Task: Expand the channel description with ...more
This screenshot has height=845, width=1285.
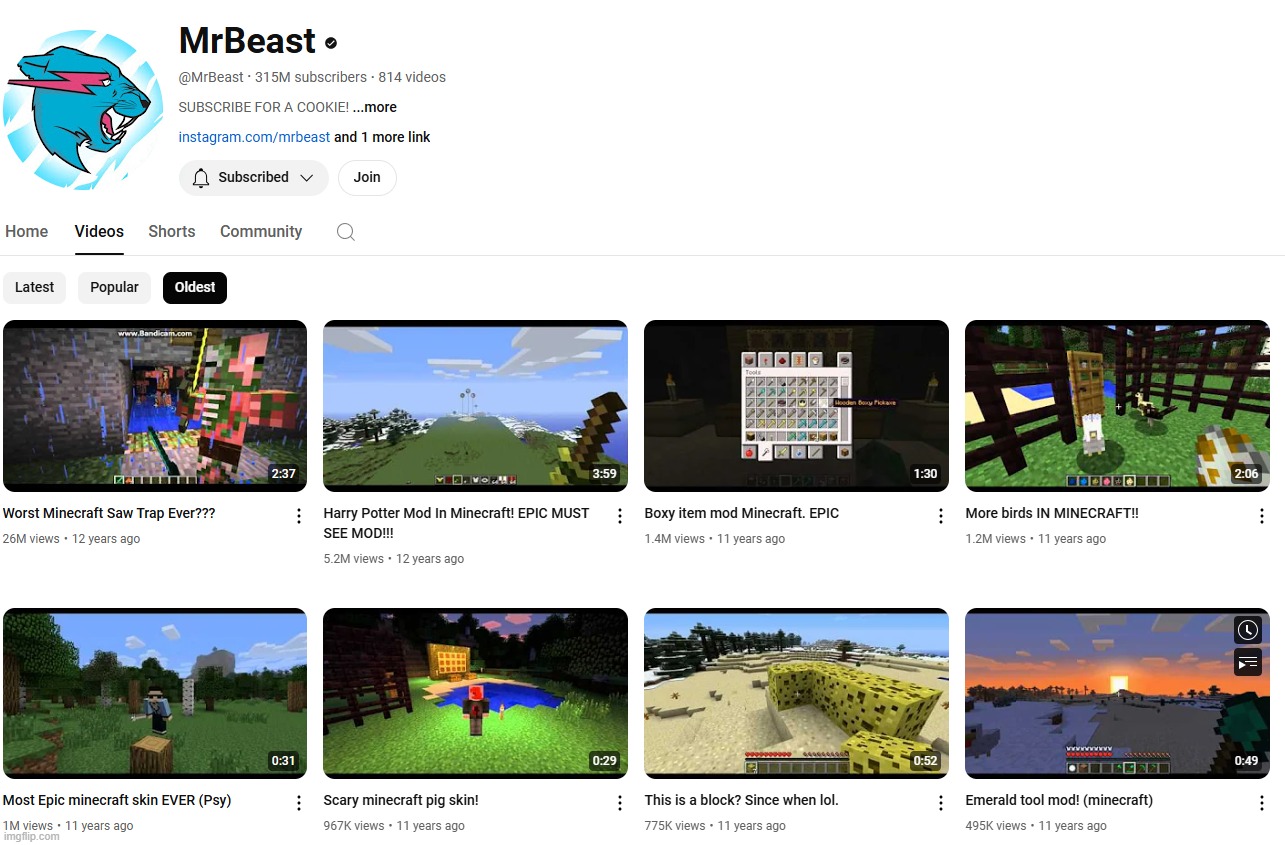Action: point(375,107)
